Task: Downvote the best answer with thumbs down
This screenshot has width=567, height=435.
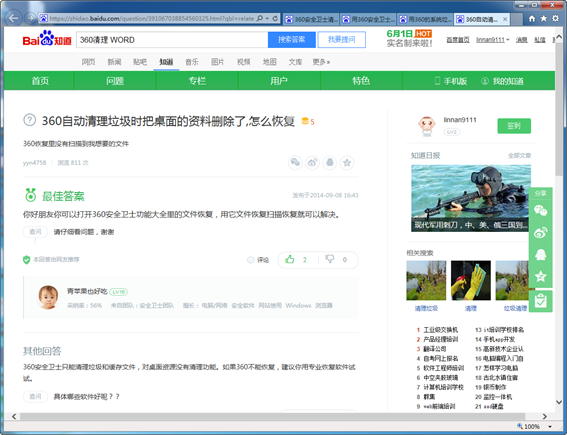Action: [330, 259]
